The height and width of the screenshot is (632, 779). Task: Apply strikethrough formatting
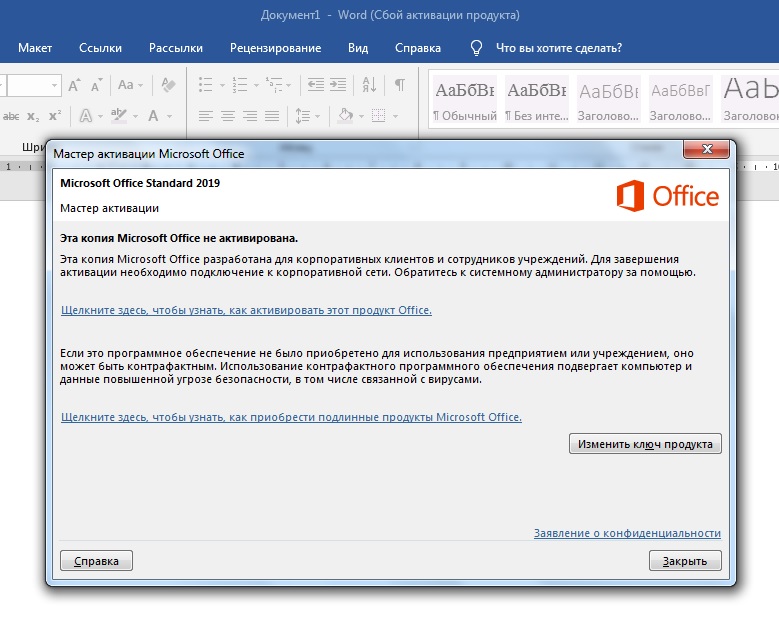[x=9, y=116]
